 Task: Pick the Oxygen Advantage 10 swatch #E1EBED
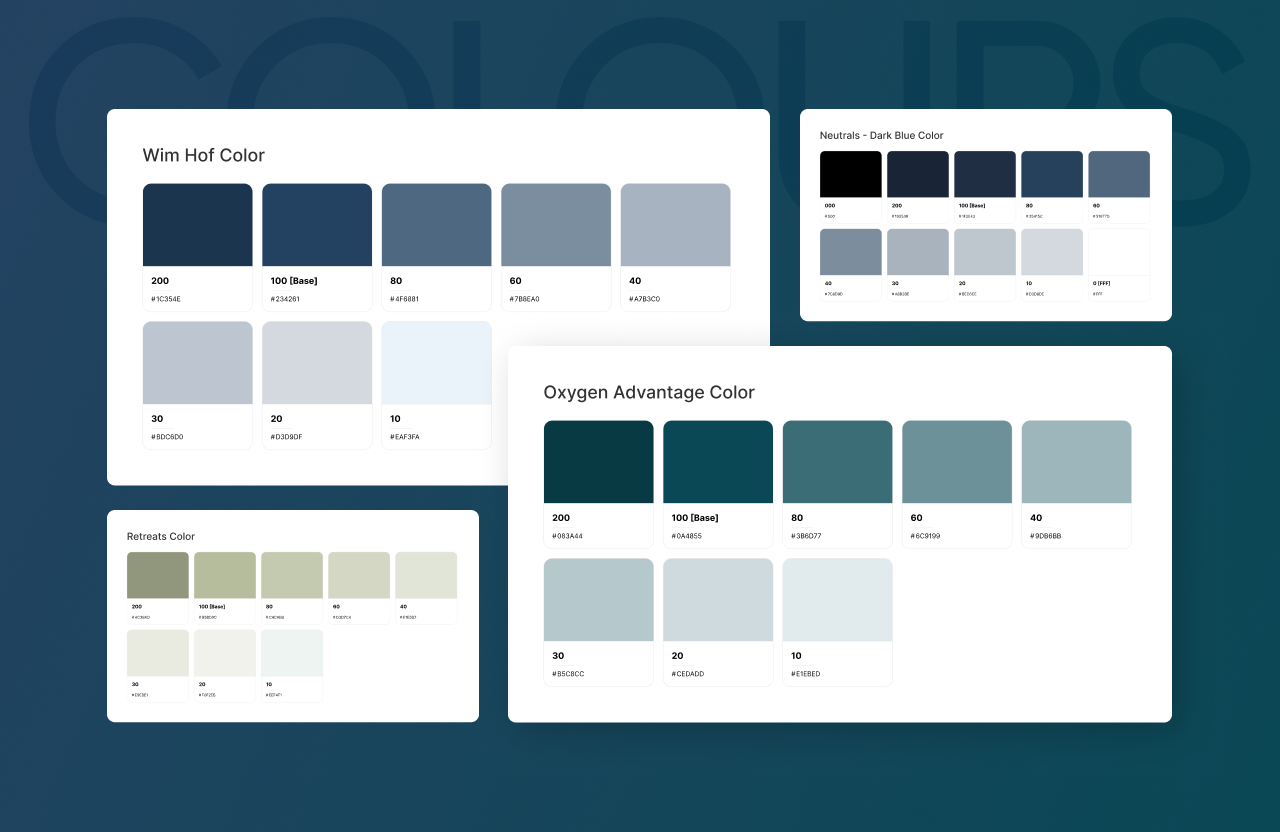click(x=837, y=599)
